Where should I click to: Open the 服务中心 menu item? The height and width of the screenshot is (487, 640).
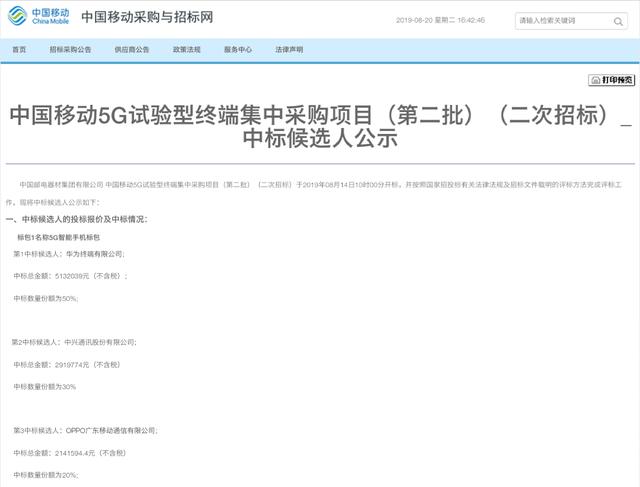coord(238,50)
